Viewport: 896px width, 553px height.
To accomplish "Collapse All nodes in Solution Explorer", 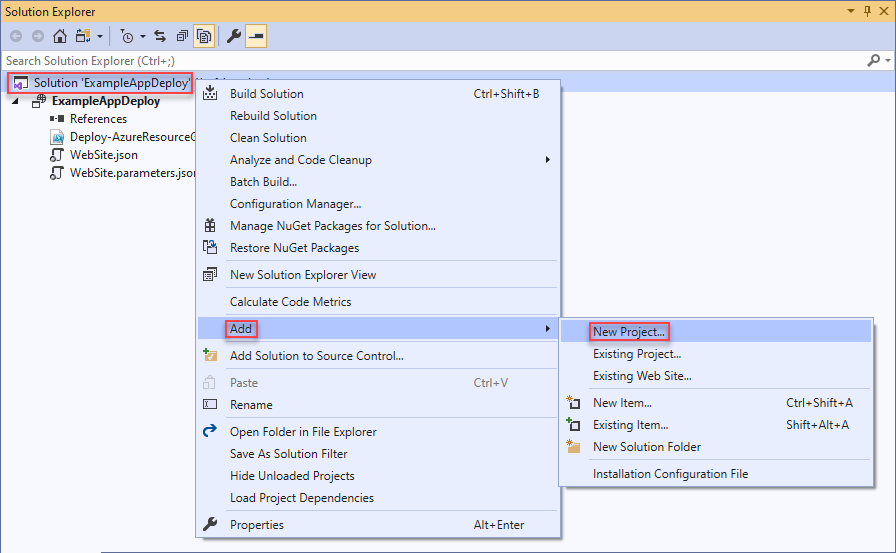I will pos(182,37).
